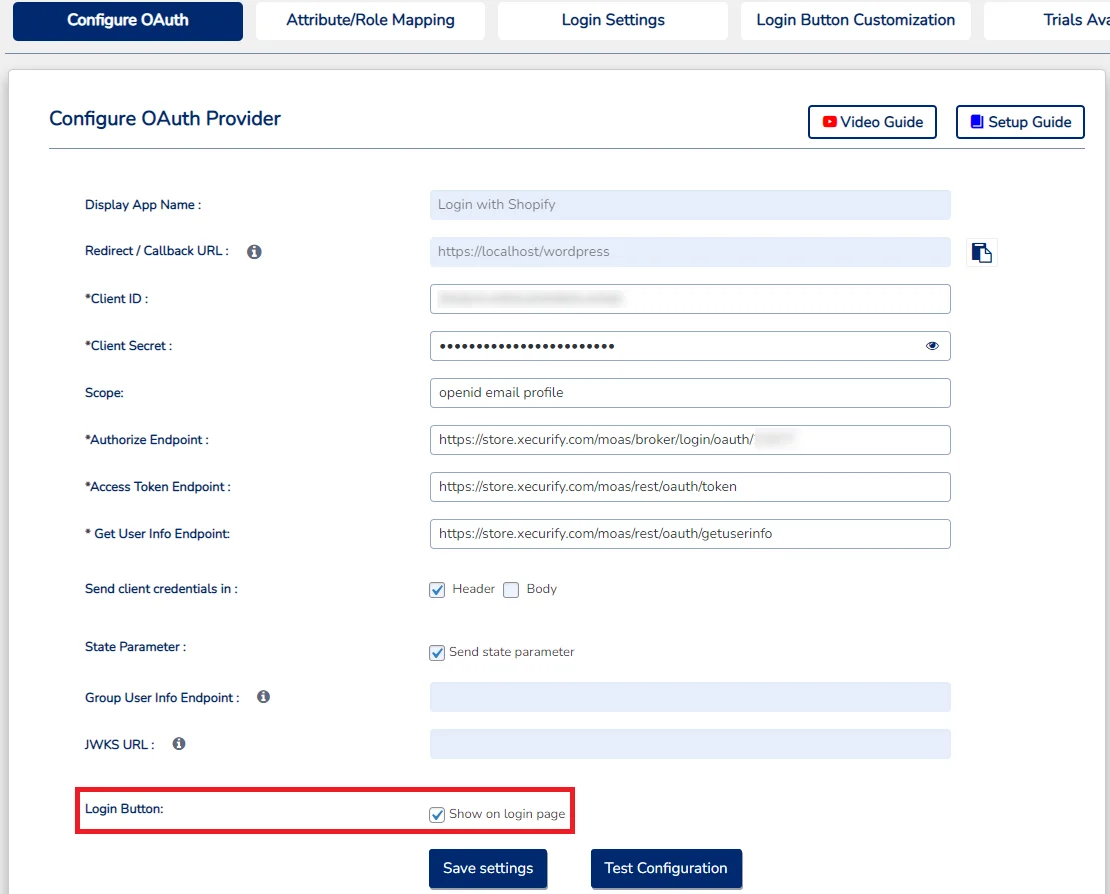This screenshot has height=894, width=1110.
Task: Click inside the Scope input field
Action: click(690, 393)
